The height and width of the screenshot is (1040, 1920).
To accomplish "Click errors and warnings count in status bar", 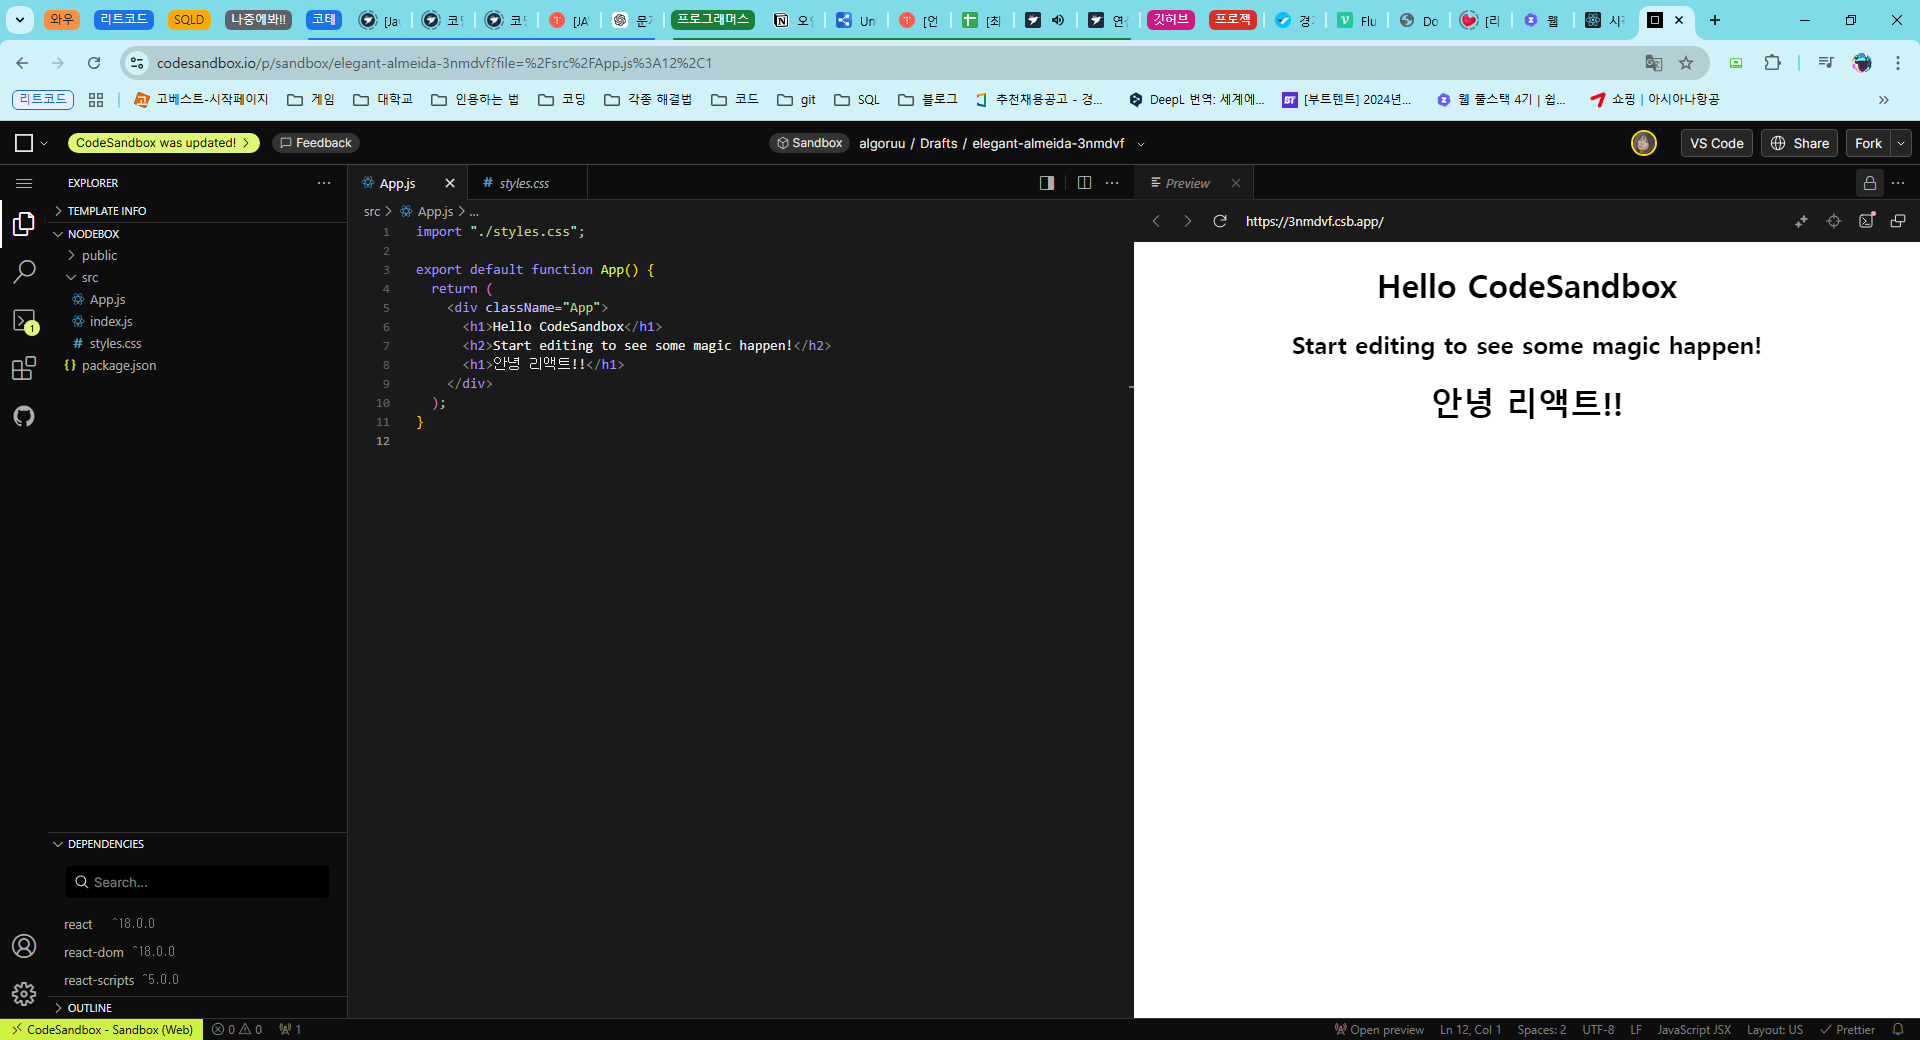I will 237,1029.
